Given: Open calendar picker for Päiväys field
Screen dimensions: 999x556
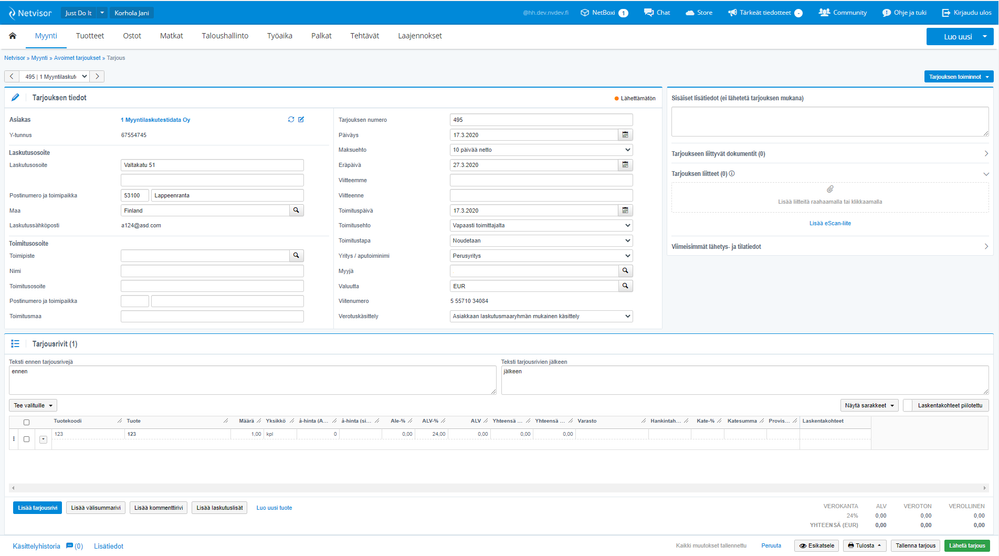Looking at the screenshot, I should click(x=626, y=135).
